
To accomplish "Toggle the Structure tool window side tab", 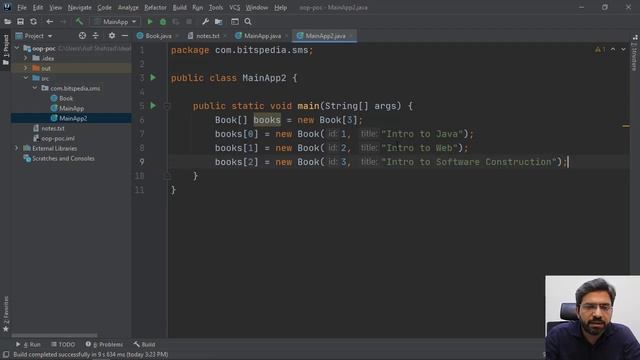I will pos(634,53).
